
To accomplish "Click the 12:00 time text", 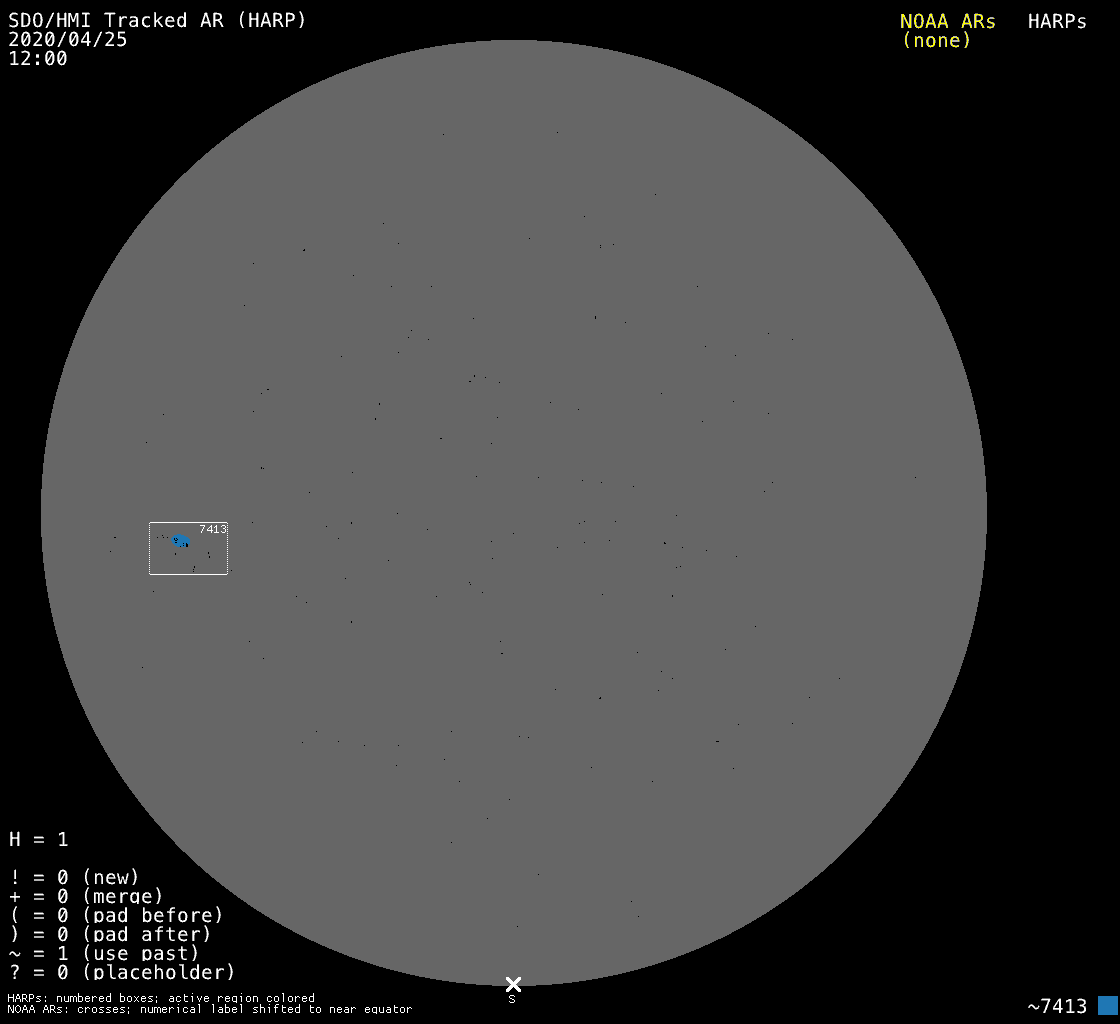I will point(38,59).
